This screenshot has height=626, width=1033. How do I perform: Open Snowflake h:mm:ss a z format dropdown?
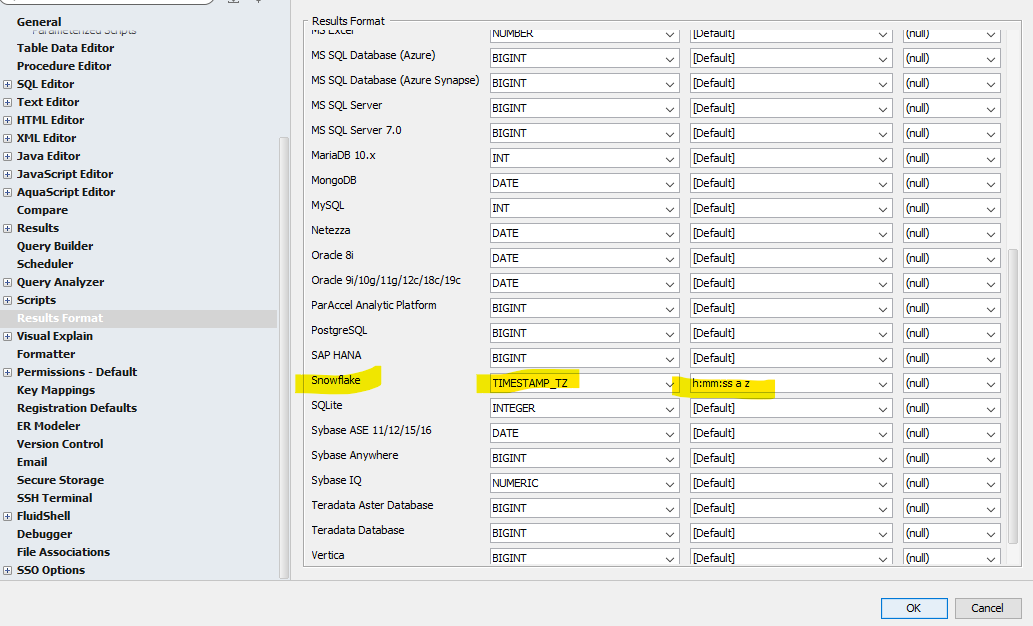pos(882,383)
